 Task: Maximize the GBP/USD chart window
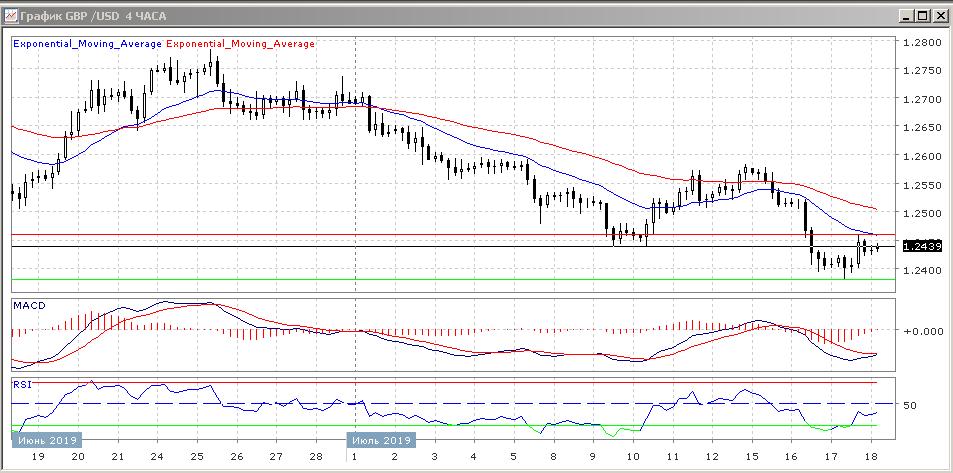921,16
